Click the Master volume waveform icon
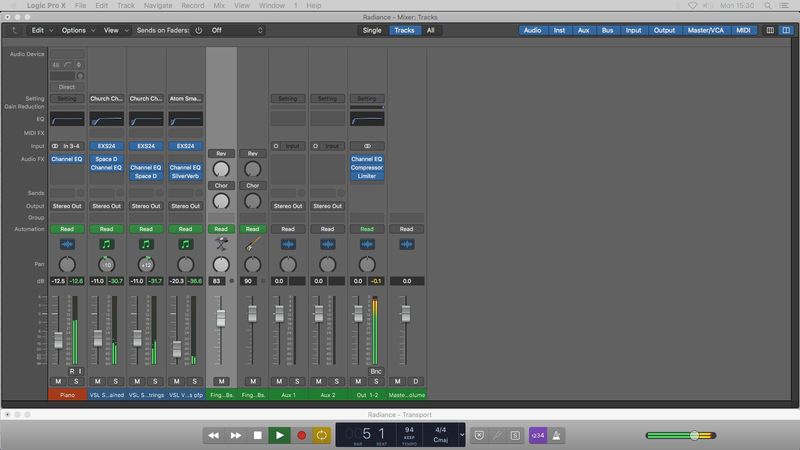This screenshot has width=800, height=450. point(406,244)
